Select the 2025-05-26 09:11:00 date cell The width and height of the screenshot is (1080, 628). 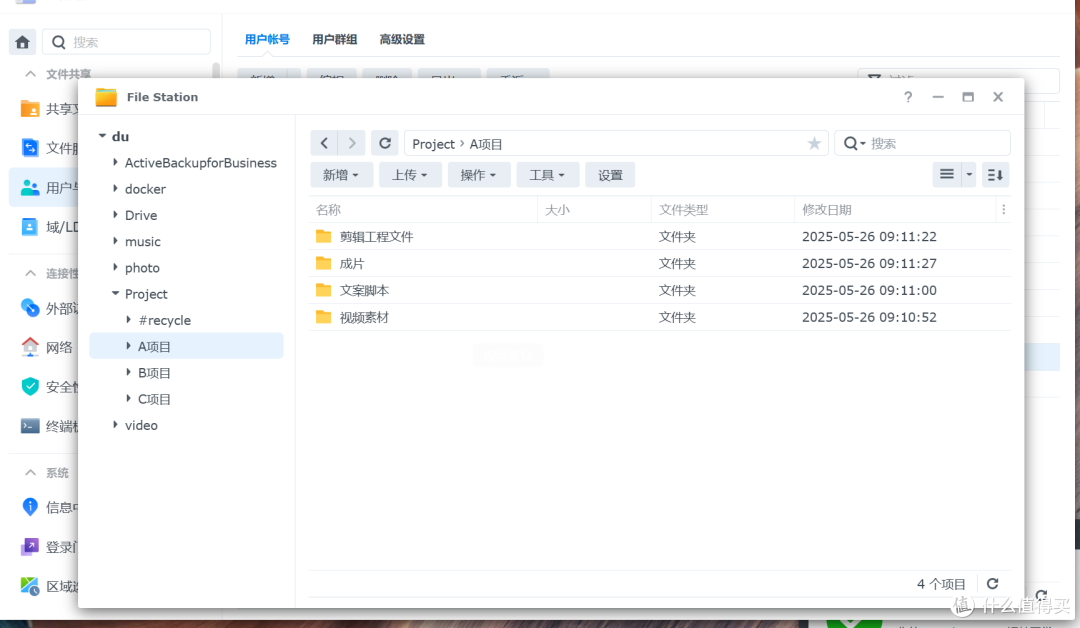[x=869, y=290]
